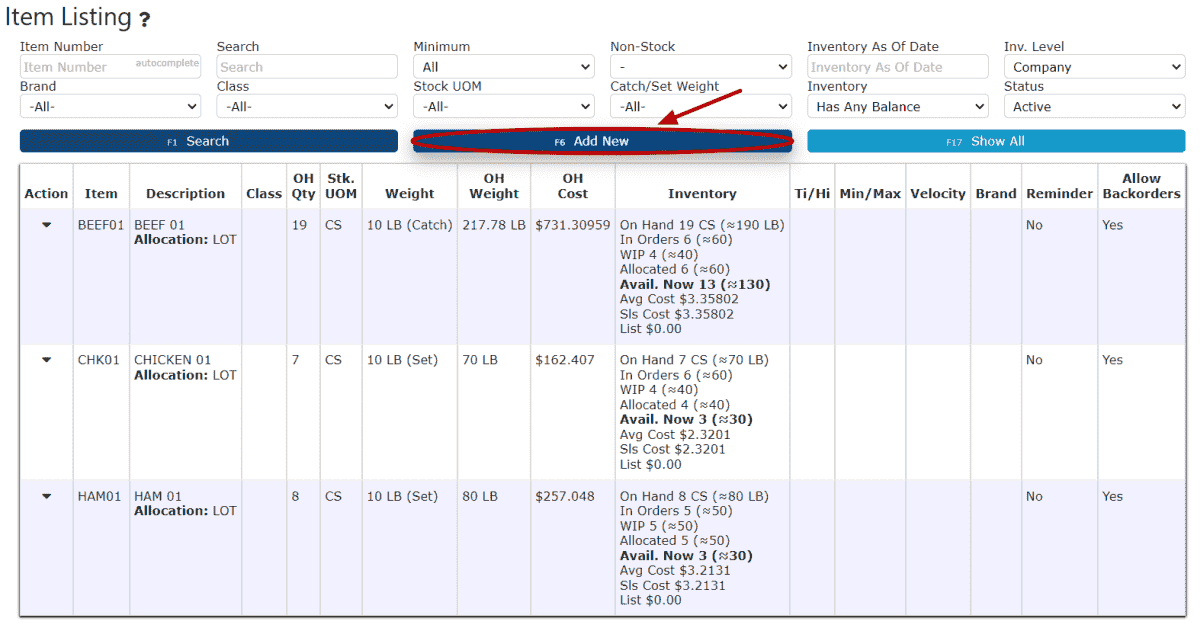This screenshot has height=628, width=1200.
Task: Expand the Stock UOM dropdown
Action: (x=504, y=107)
